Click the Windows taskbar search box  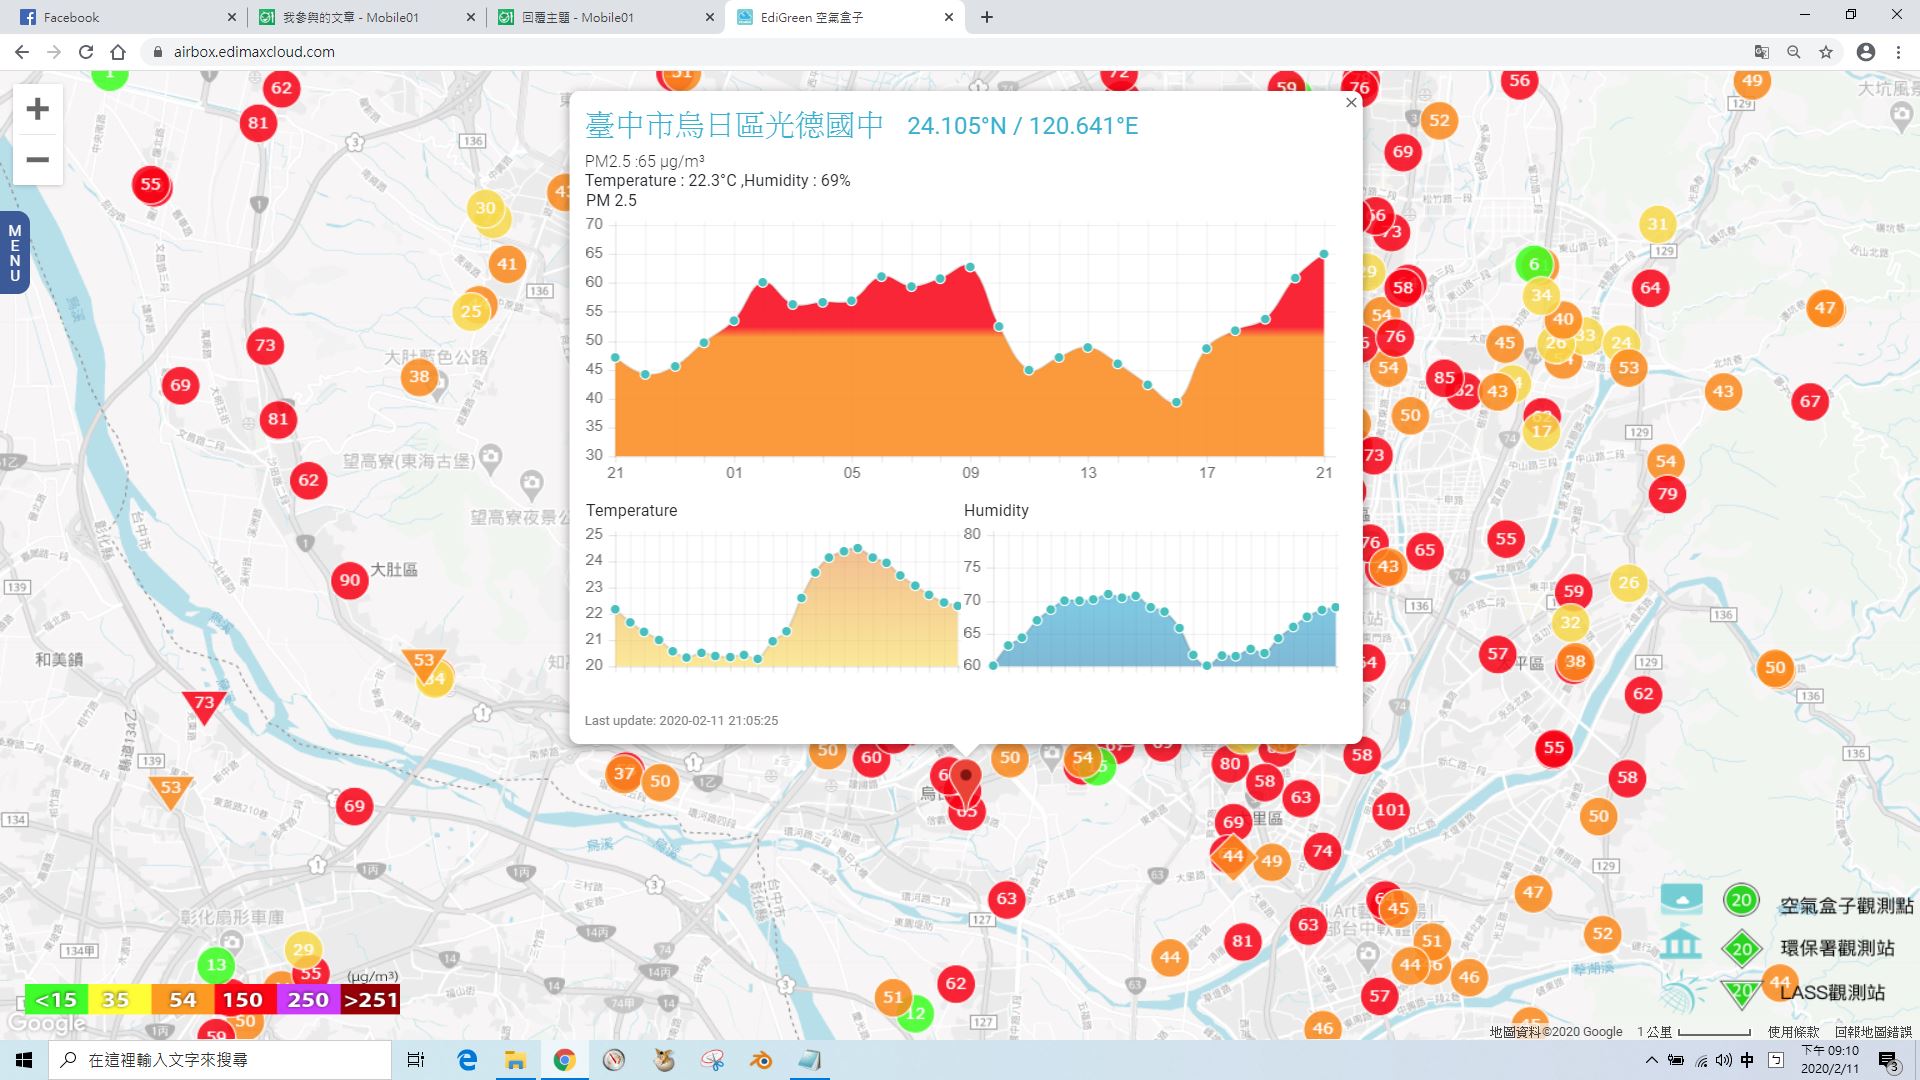pyautogui.click(x=220, y=1060)
